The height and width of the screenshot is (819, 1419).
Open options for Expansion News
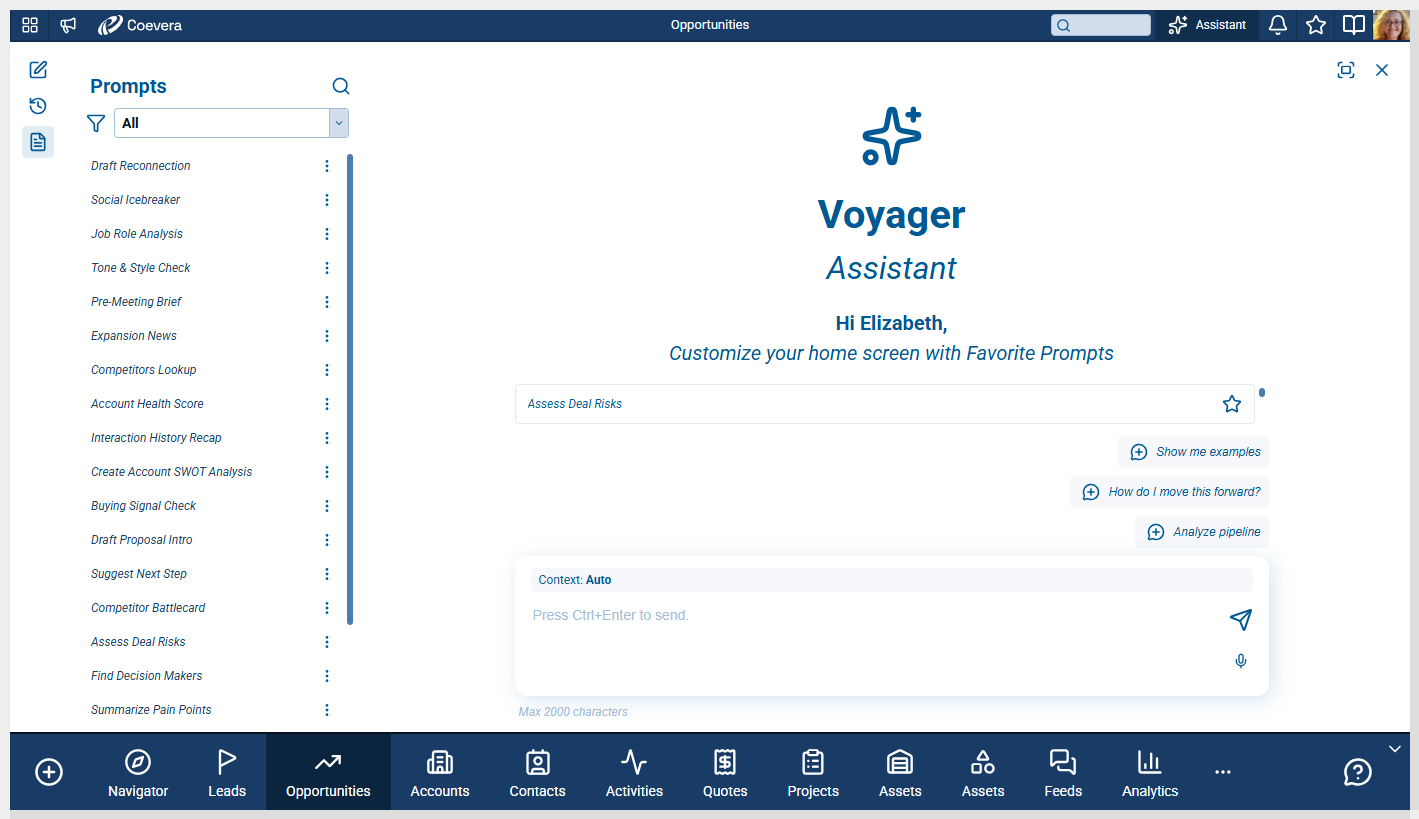327,336
